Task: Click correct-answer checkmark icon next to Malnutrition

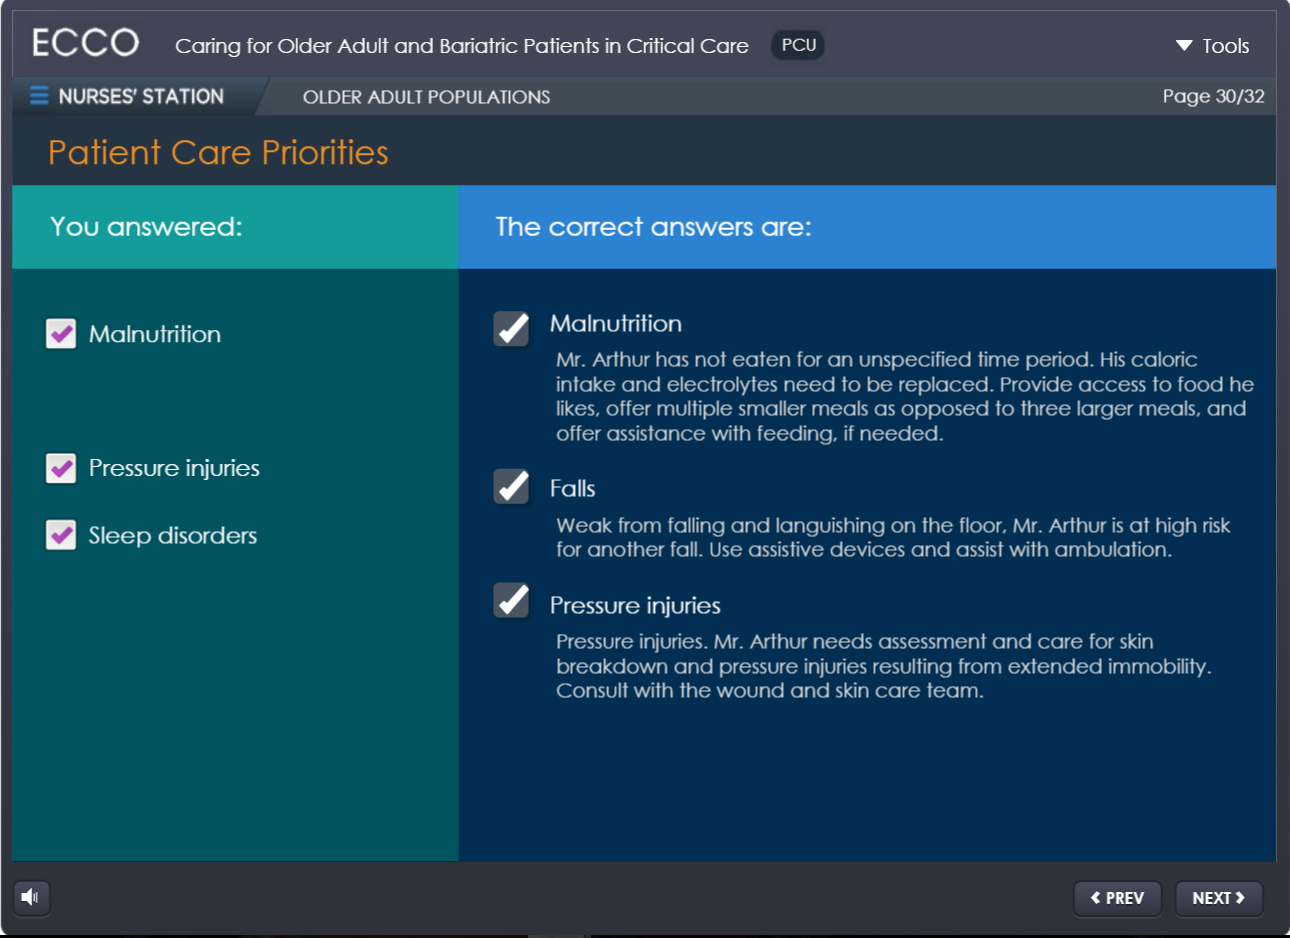Action: (512, 328)
